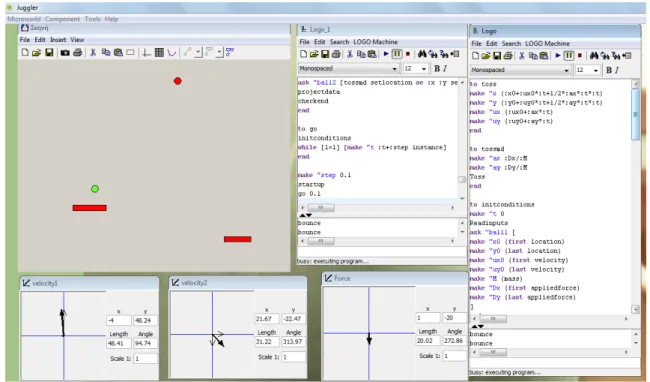Click the axes icon in the canvas toolbar

[x=146, y=53]
